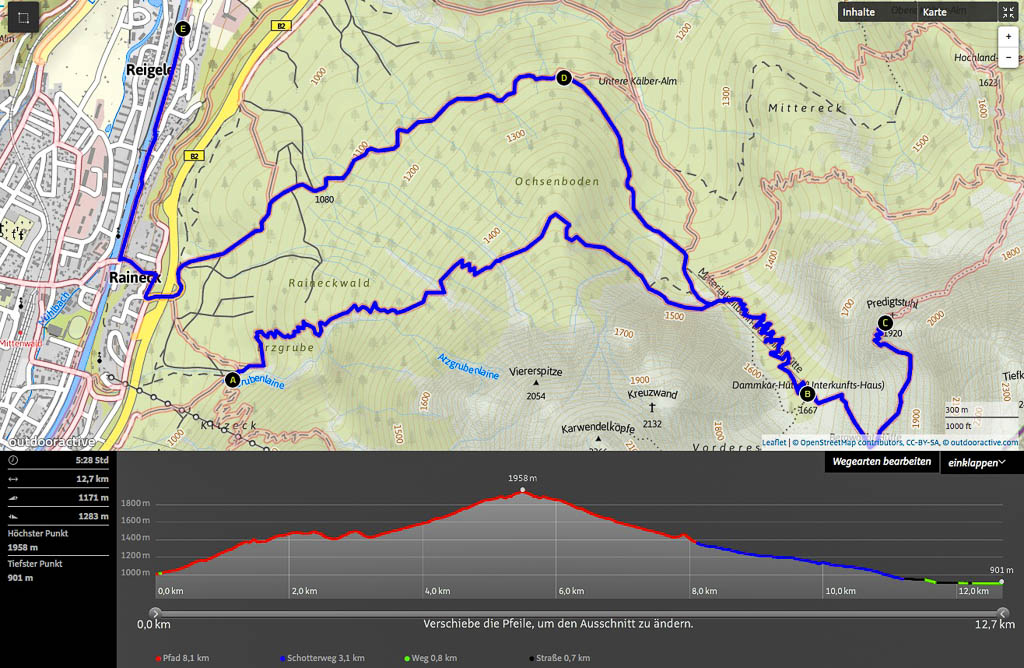The height and width of the screenshot is (668, 1024).
Task: Open the Leaflet attribution link
Action: click(774, 442)
